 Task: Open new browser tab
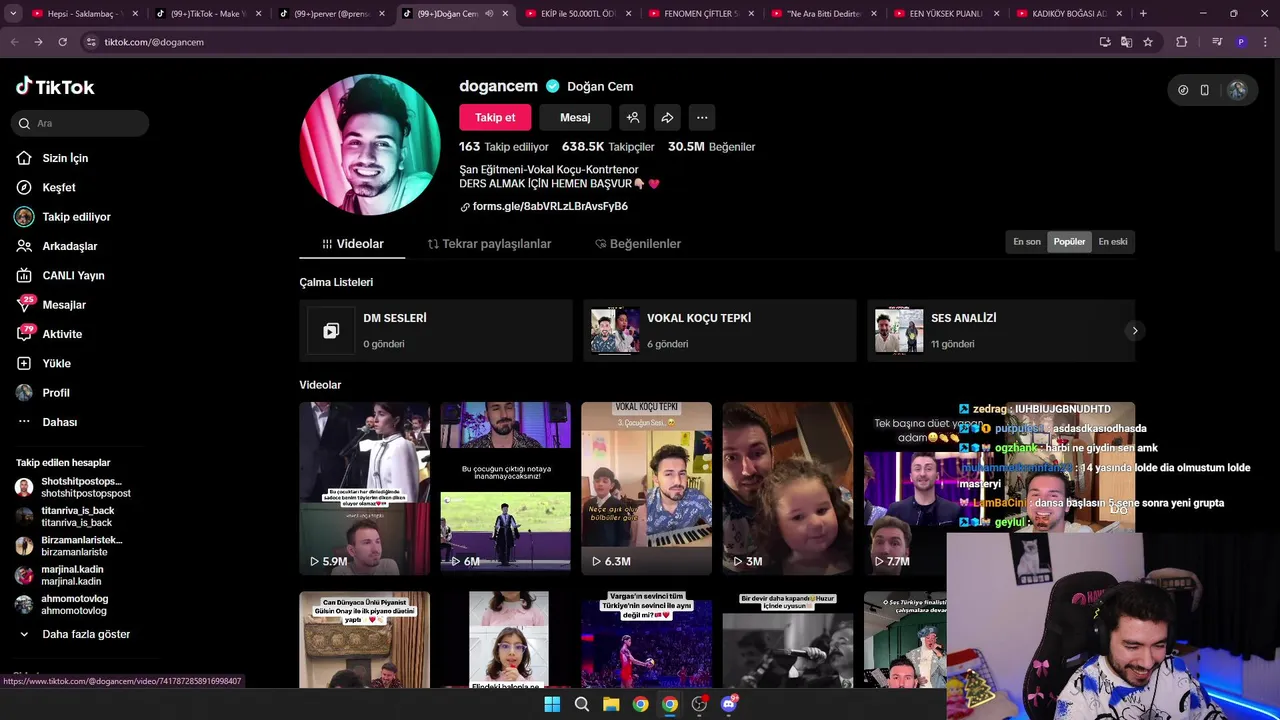(1143, 14)
